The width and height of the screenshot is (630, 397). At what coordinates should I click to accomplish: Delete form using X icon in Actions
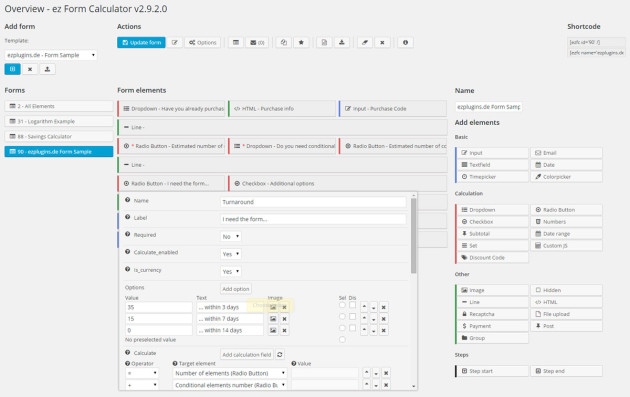click(382, 43)
